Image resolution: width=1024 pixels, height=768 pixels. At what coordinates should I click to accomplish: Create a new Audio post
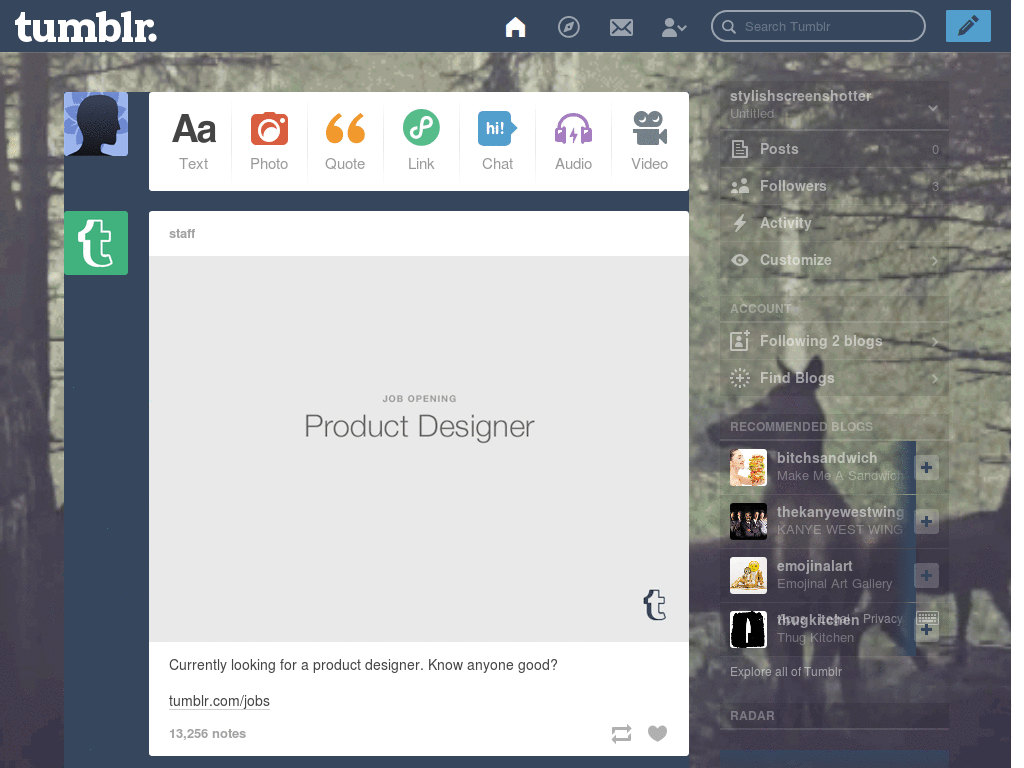[573, 141]
